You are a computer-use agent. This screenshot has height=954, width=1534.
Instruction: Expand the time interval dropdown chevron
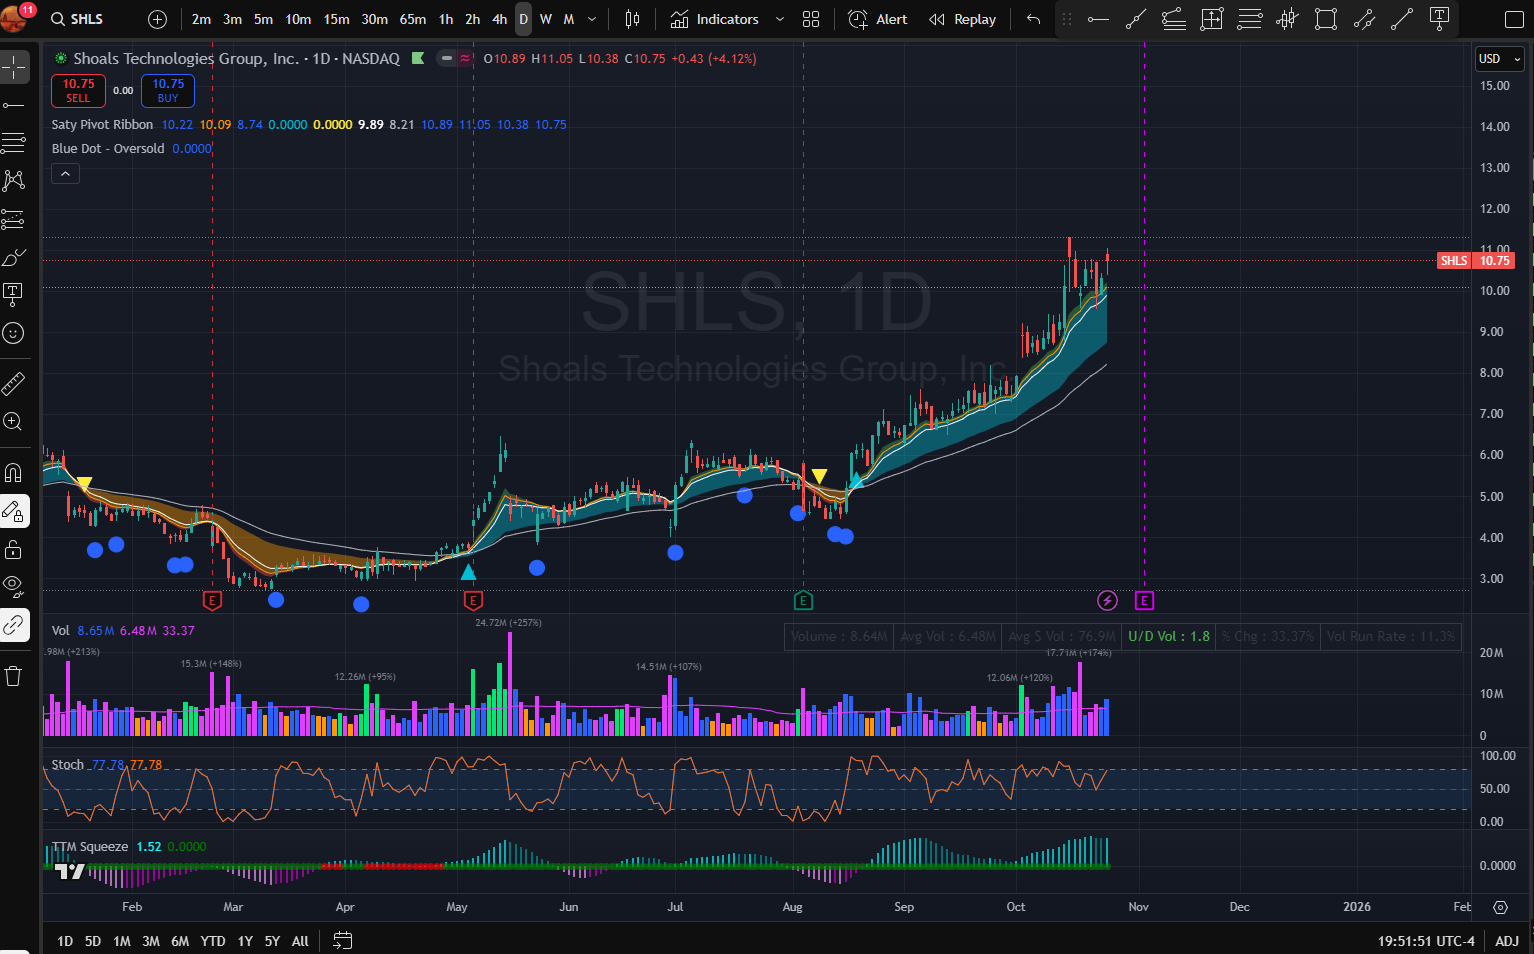592,19
